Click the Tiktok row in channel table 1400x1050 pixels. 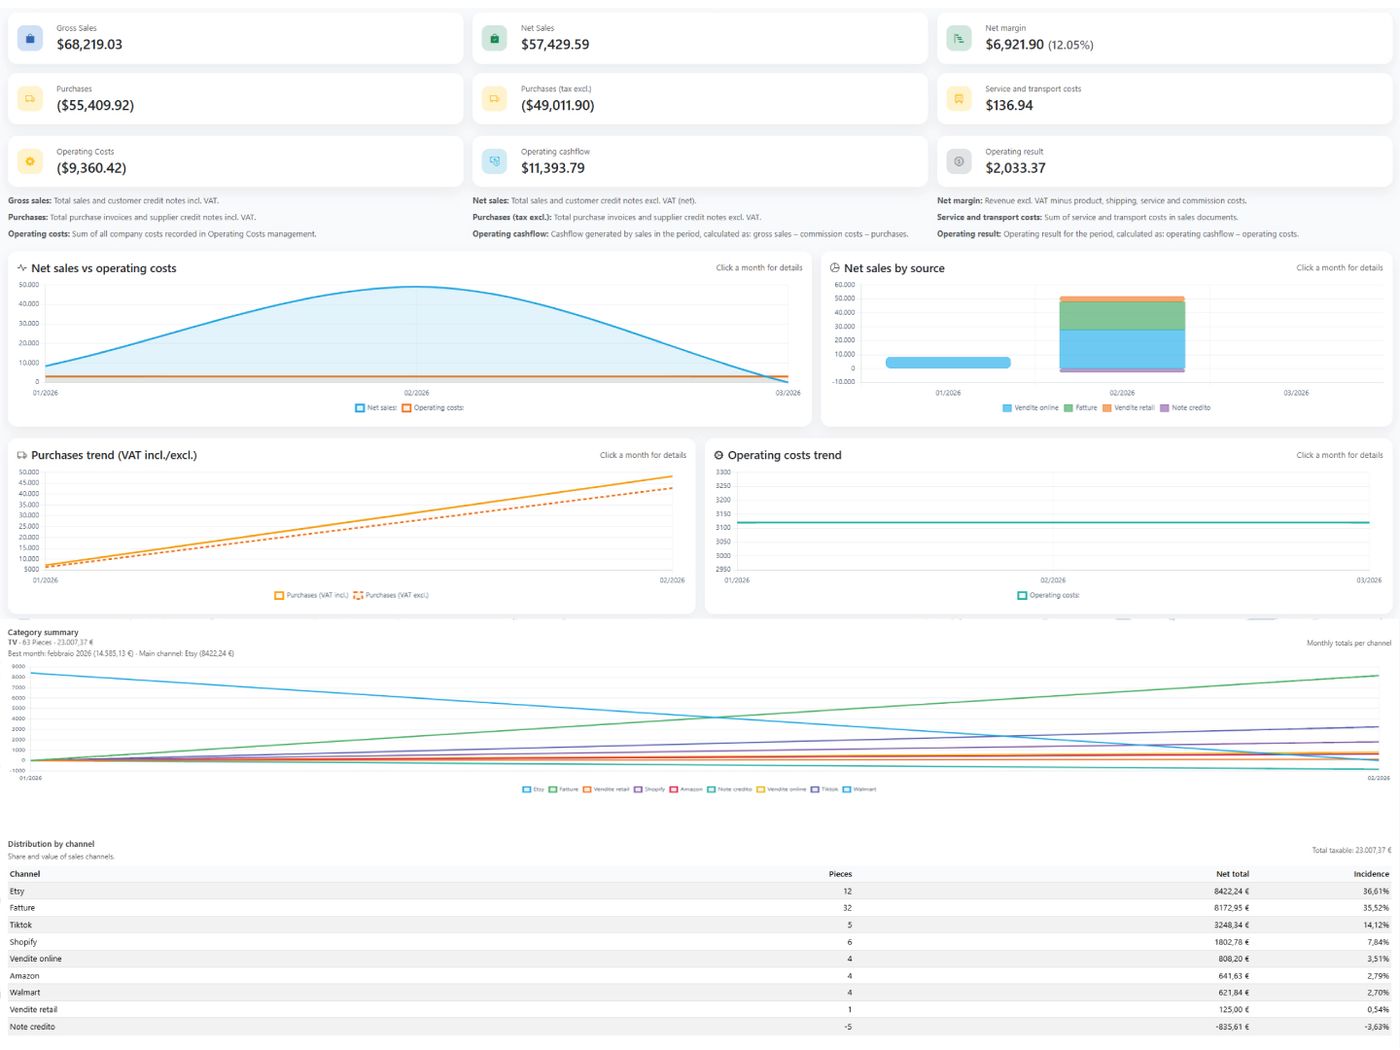pyautogui.click(x=700, y=925)
